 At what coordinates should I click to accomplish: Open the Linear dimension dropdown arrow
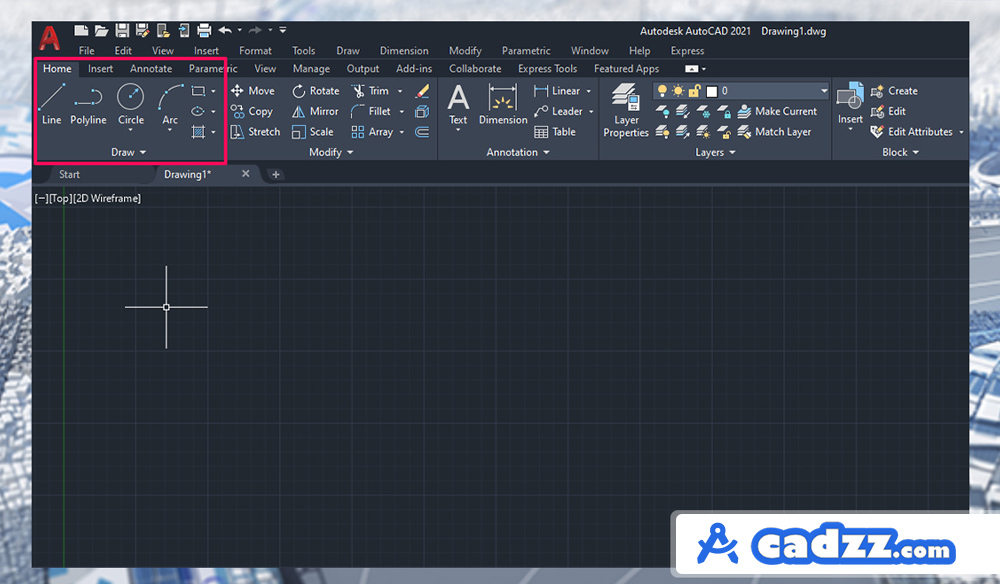click(589, 91)
